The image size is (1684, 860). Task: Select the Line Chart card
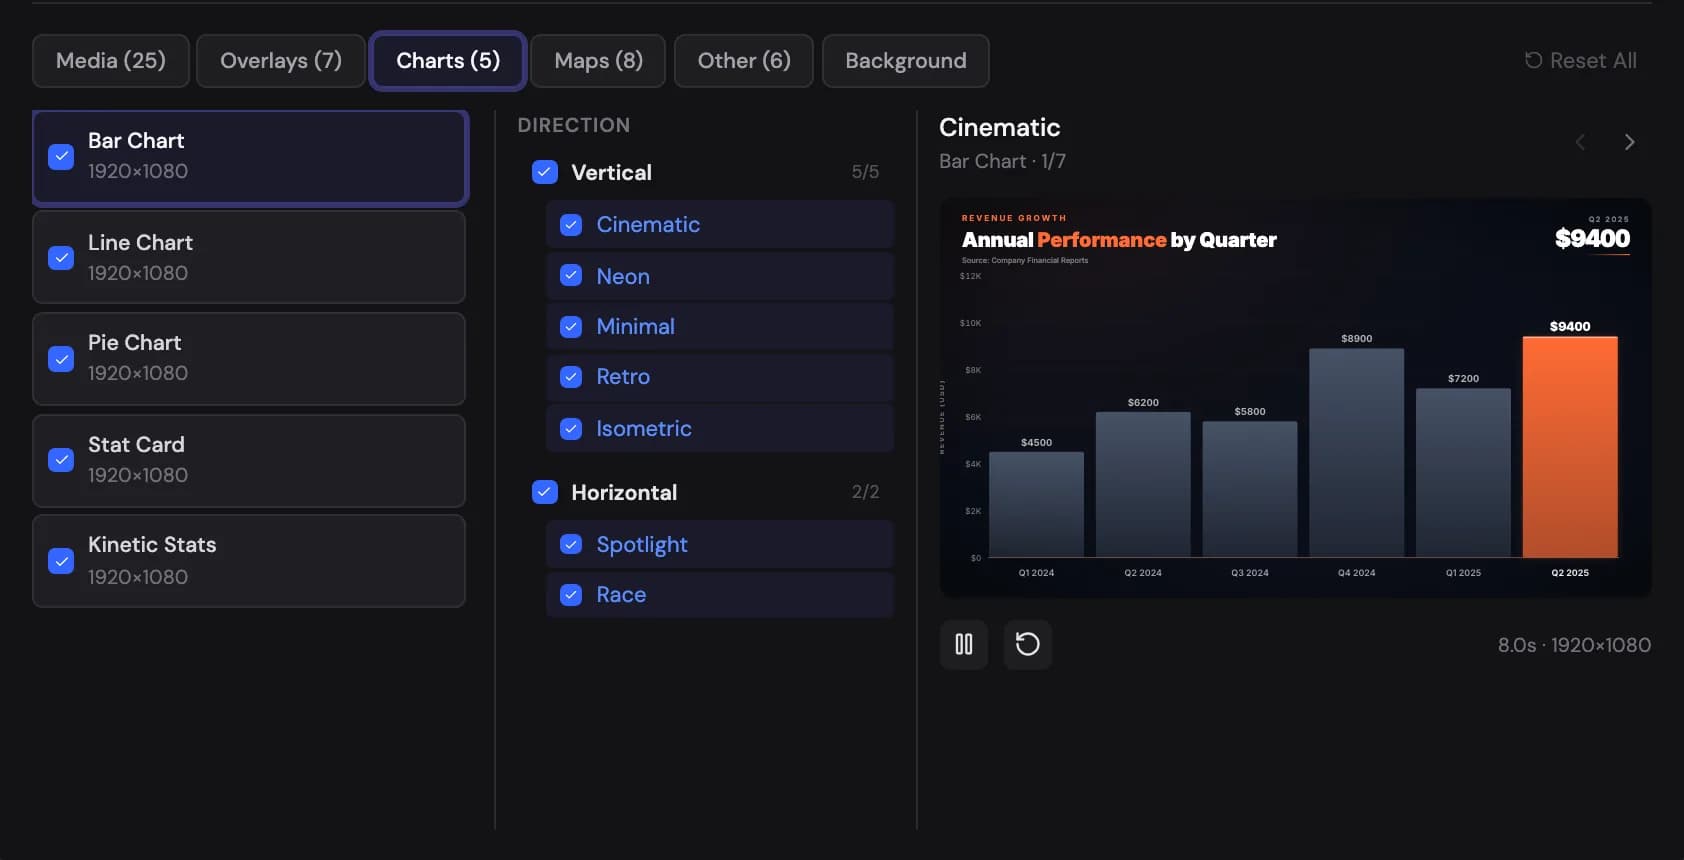click(249, 258)
